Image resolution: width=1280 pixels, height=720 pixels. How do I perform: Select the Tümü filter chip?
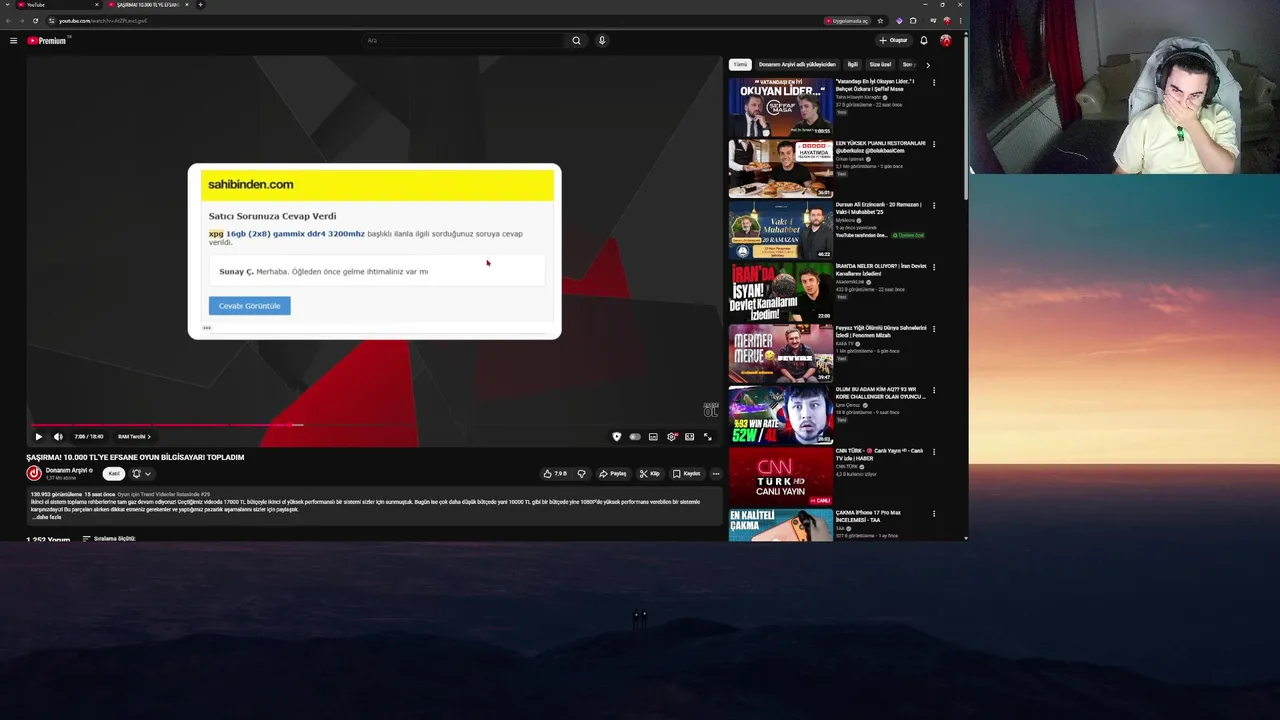click(740, 65)
